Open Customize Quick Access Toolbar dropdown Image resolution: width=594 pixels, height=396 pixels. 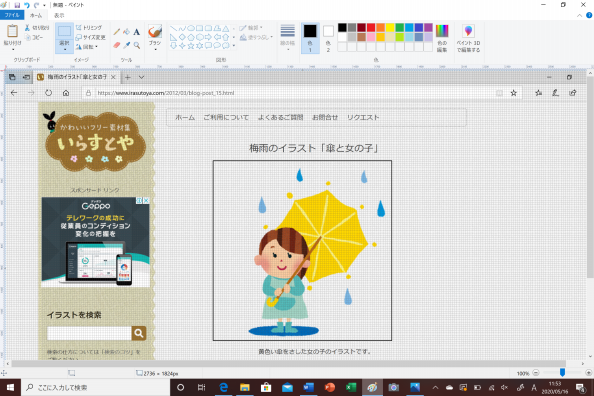[44, 5]
